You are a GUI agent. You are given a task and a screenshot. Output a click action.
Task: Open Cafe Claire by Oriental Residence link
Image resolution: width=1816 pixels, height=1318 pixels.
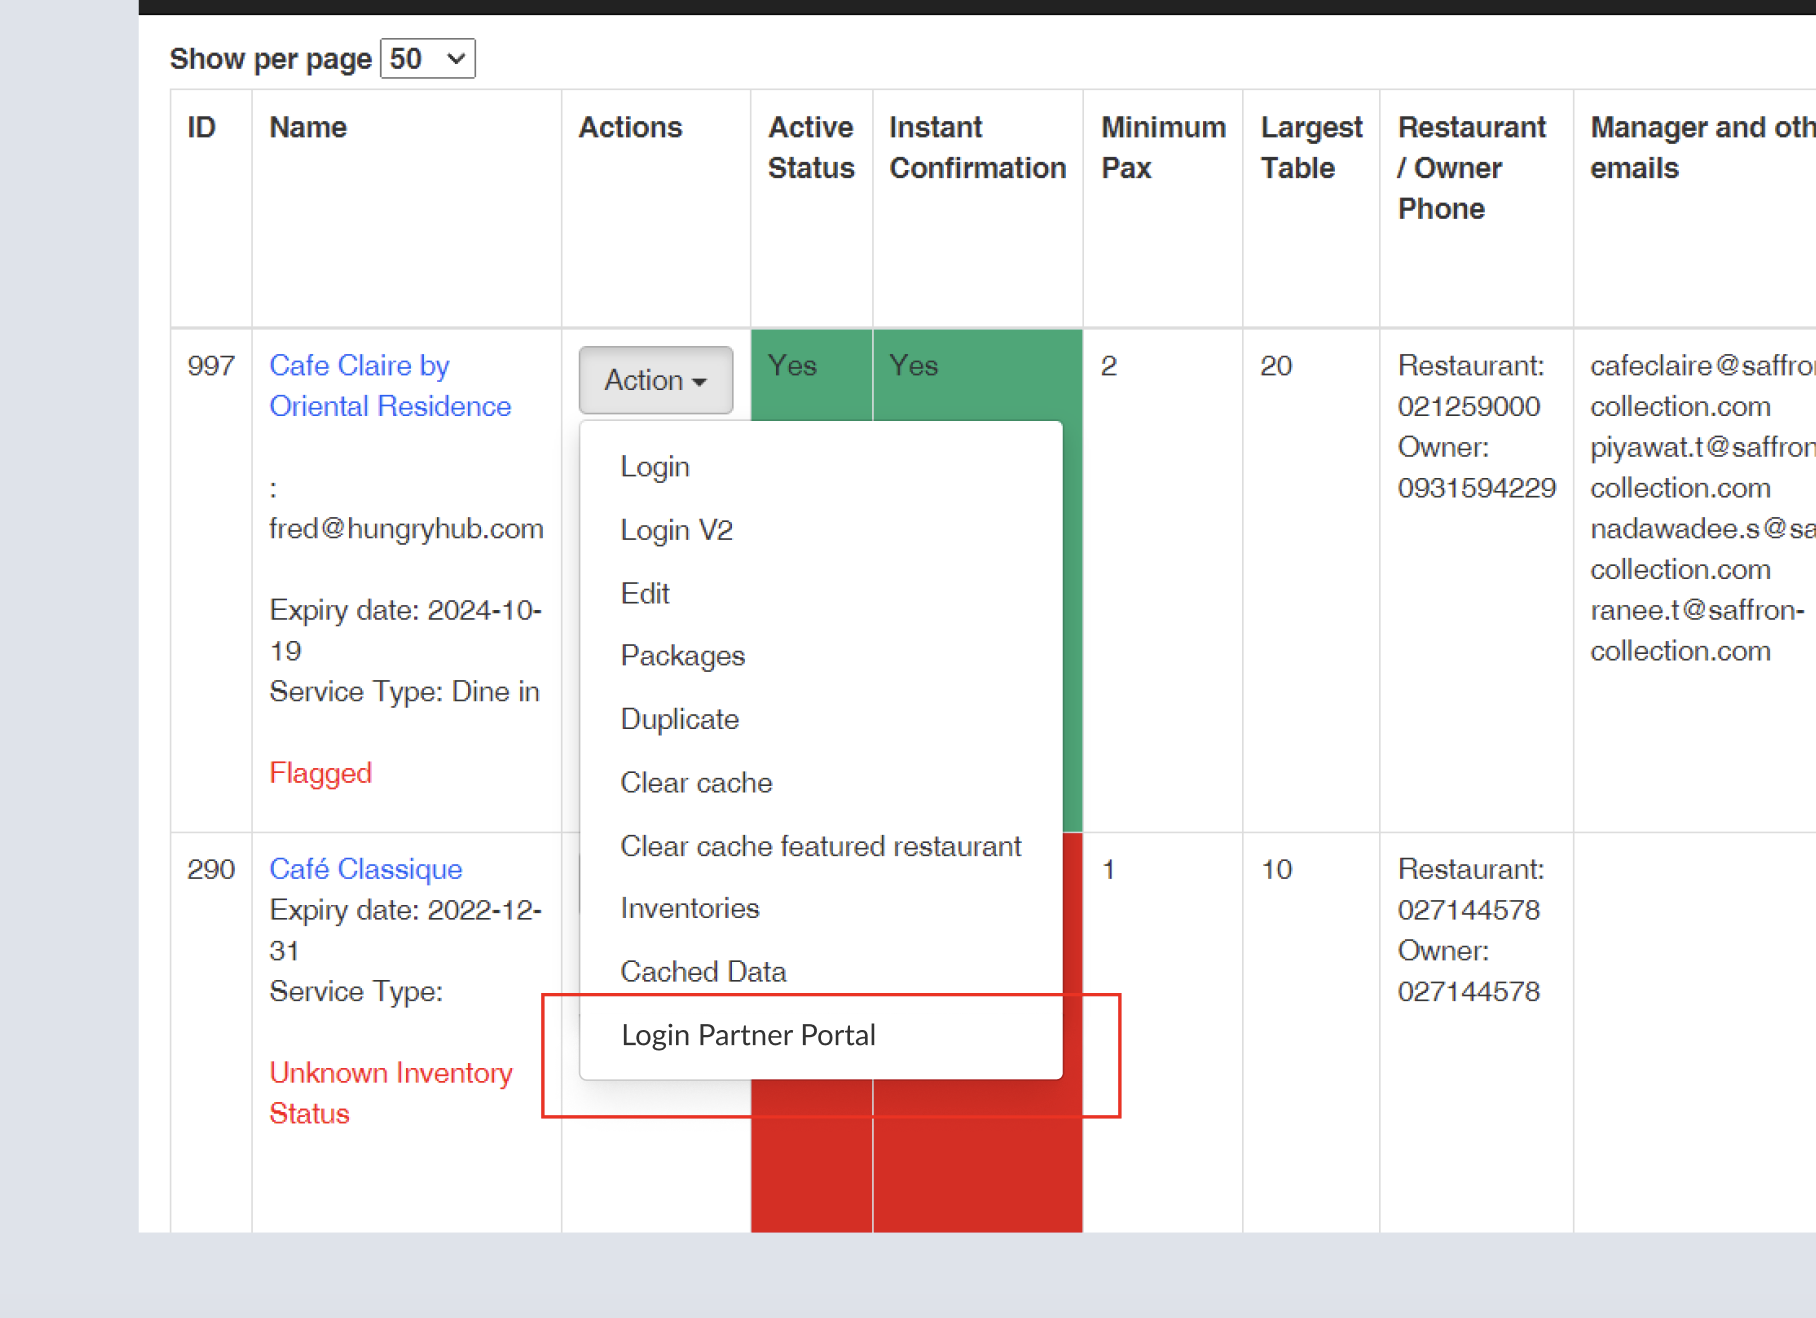(x=389, y=386)
